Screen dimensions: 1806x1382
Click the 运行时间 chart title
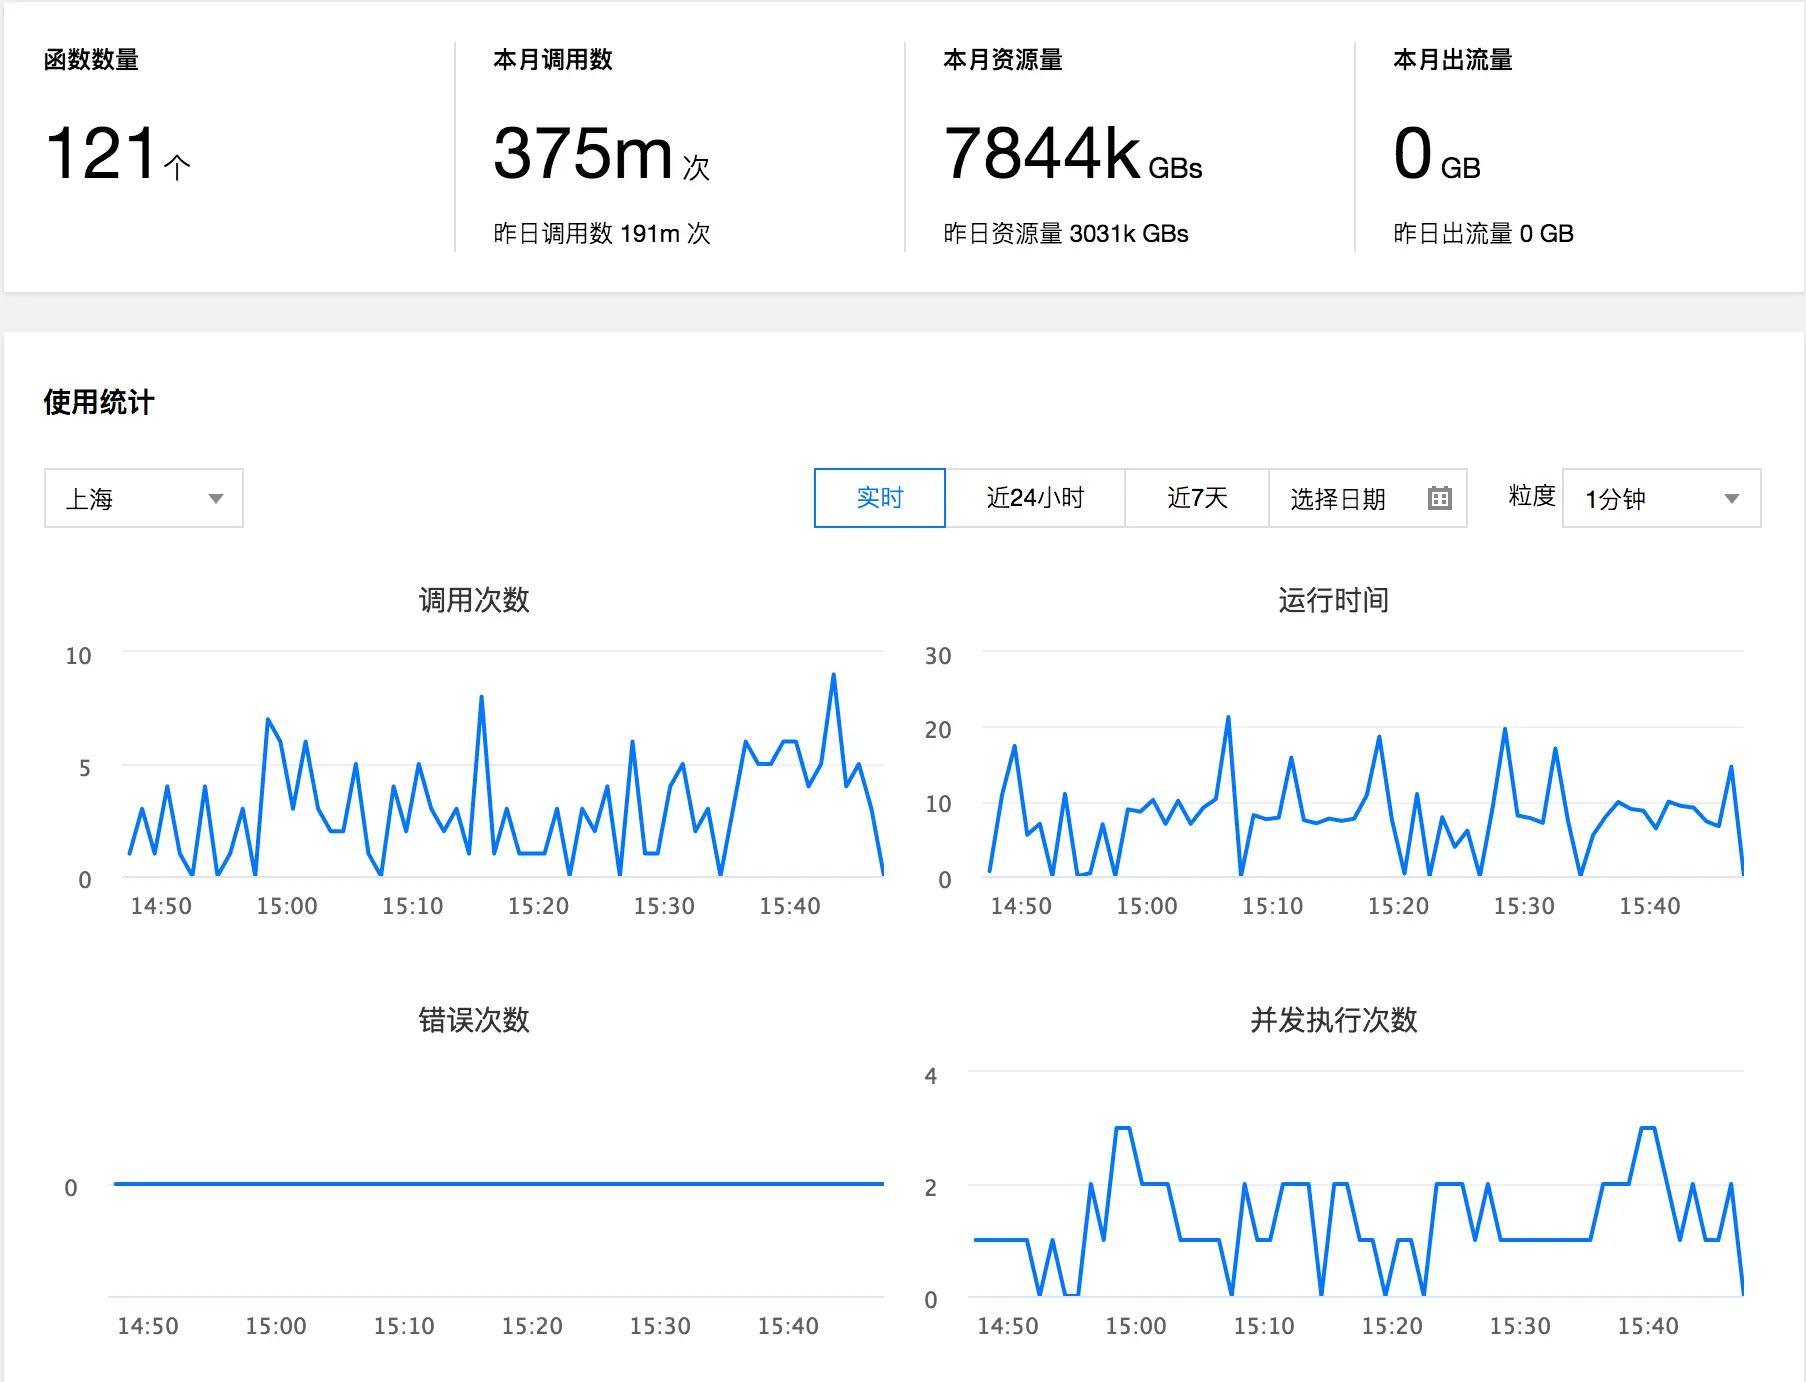pyautogui.click(x=1333, y=600)
